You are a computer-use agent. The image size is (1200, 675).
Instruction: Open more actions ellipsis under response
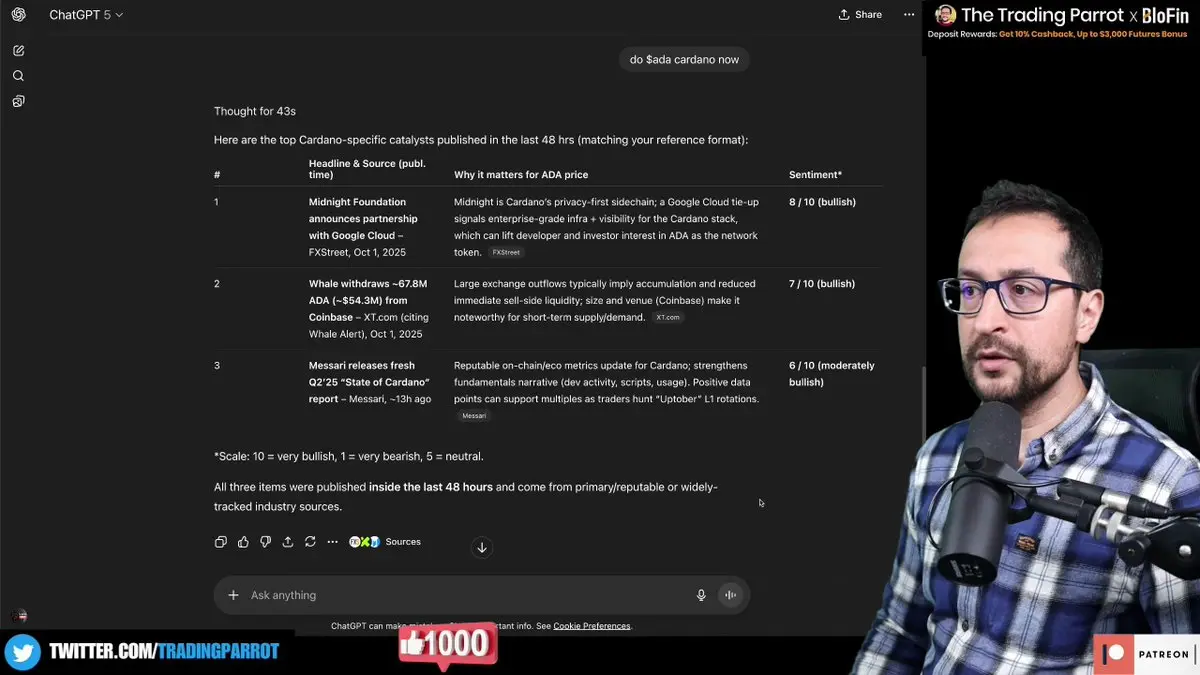(333, 542)
